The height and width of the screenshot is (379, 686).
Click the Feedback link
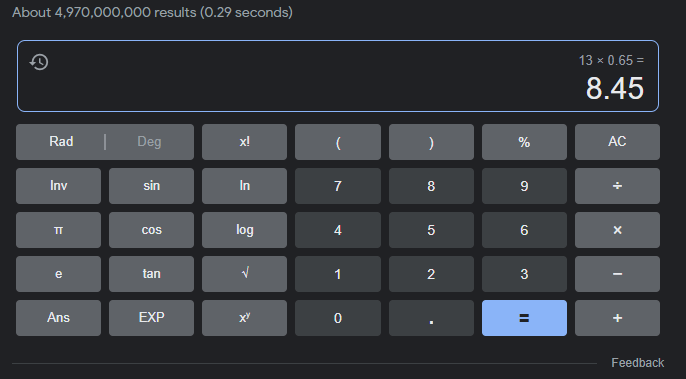(x=637, y=363)
